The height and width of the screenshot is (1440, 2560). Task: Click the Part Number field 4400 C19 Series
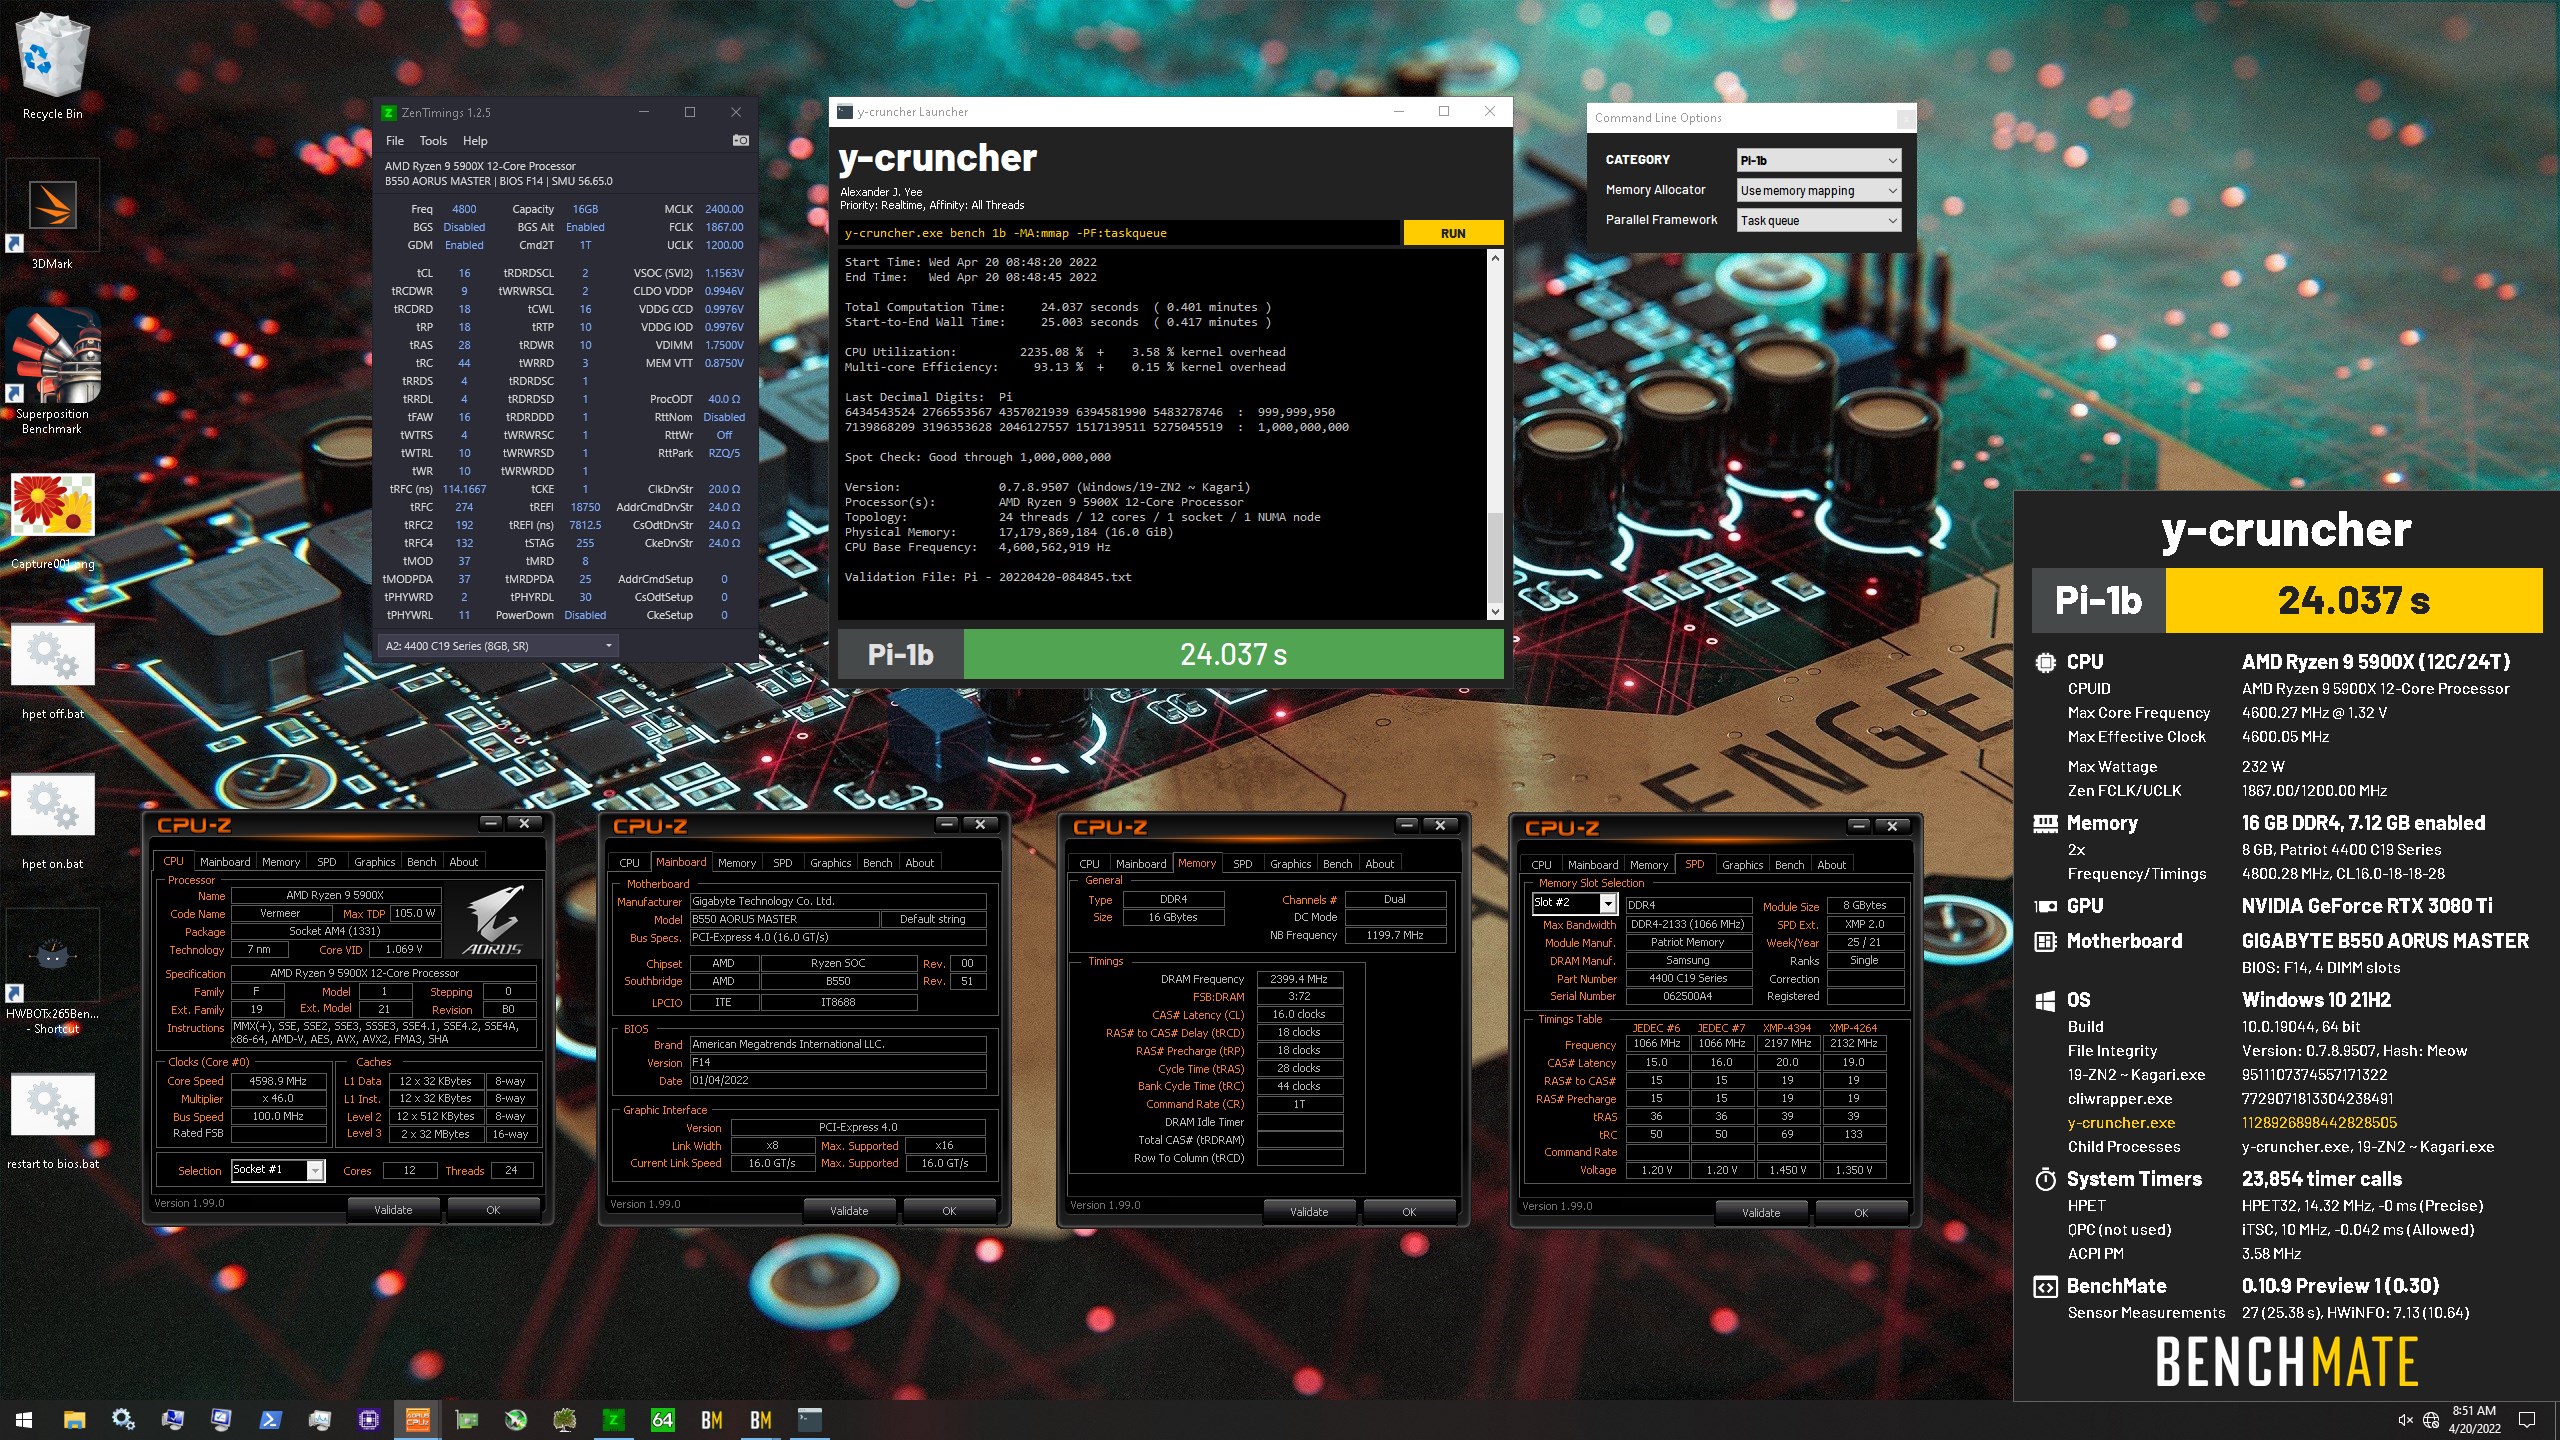click(1687, 978)
